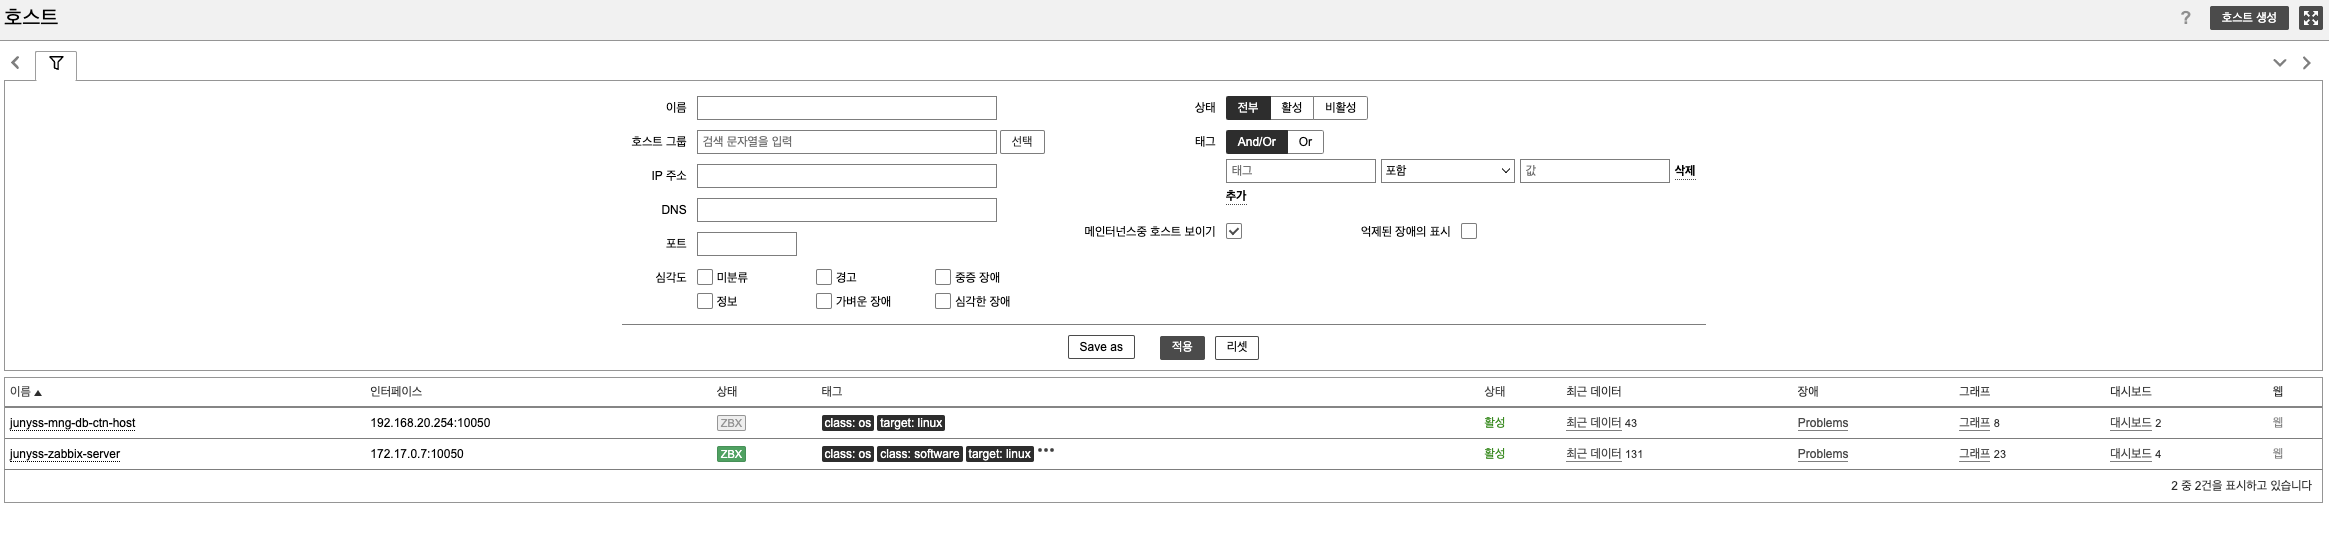The image size is (2329, 544).
Task: Open 최근 데이터 131 link
Action: [1593, 454]
